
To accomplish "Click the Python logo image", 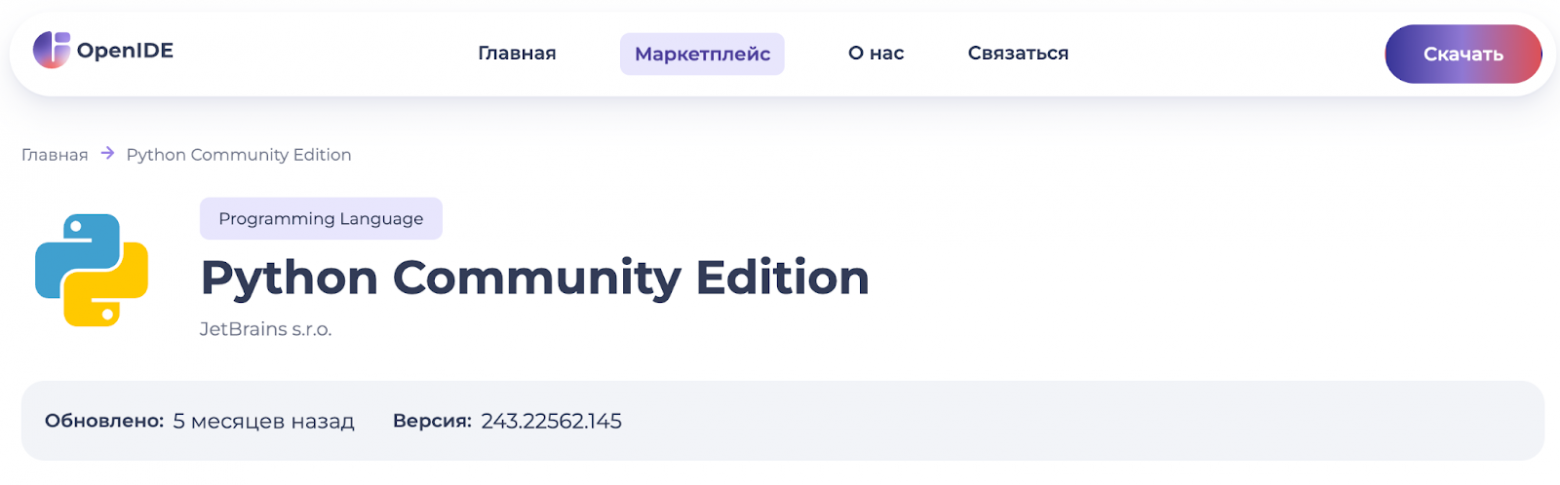I will coord(92,270).
